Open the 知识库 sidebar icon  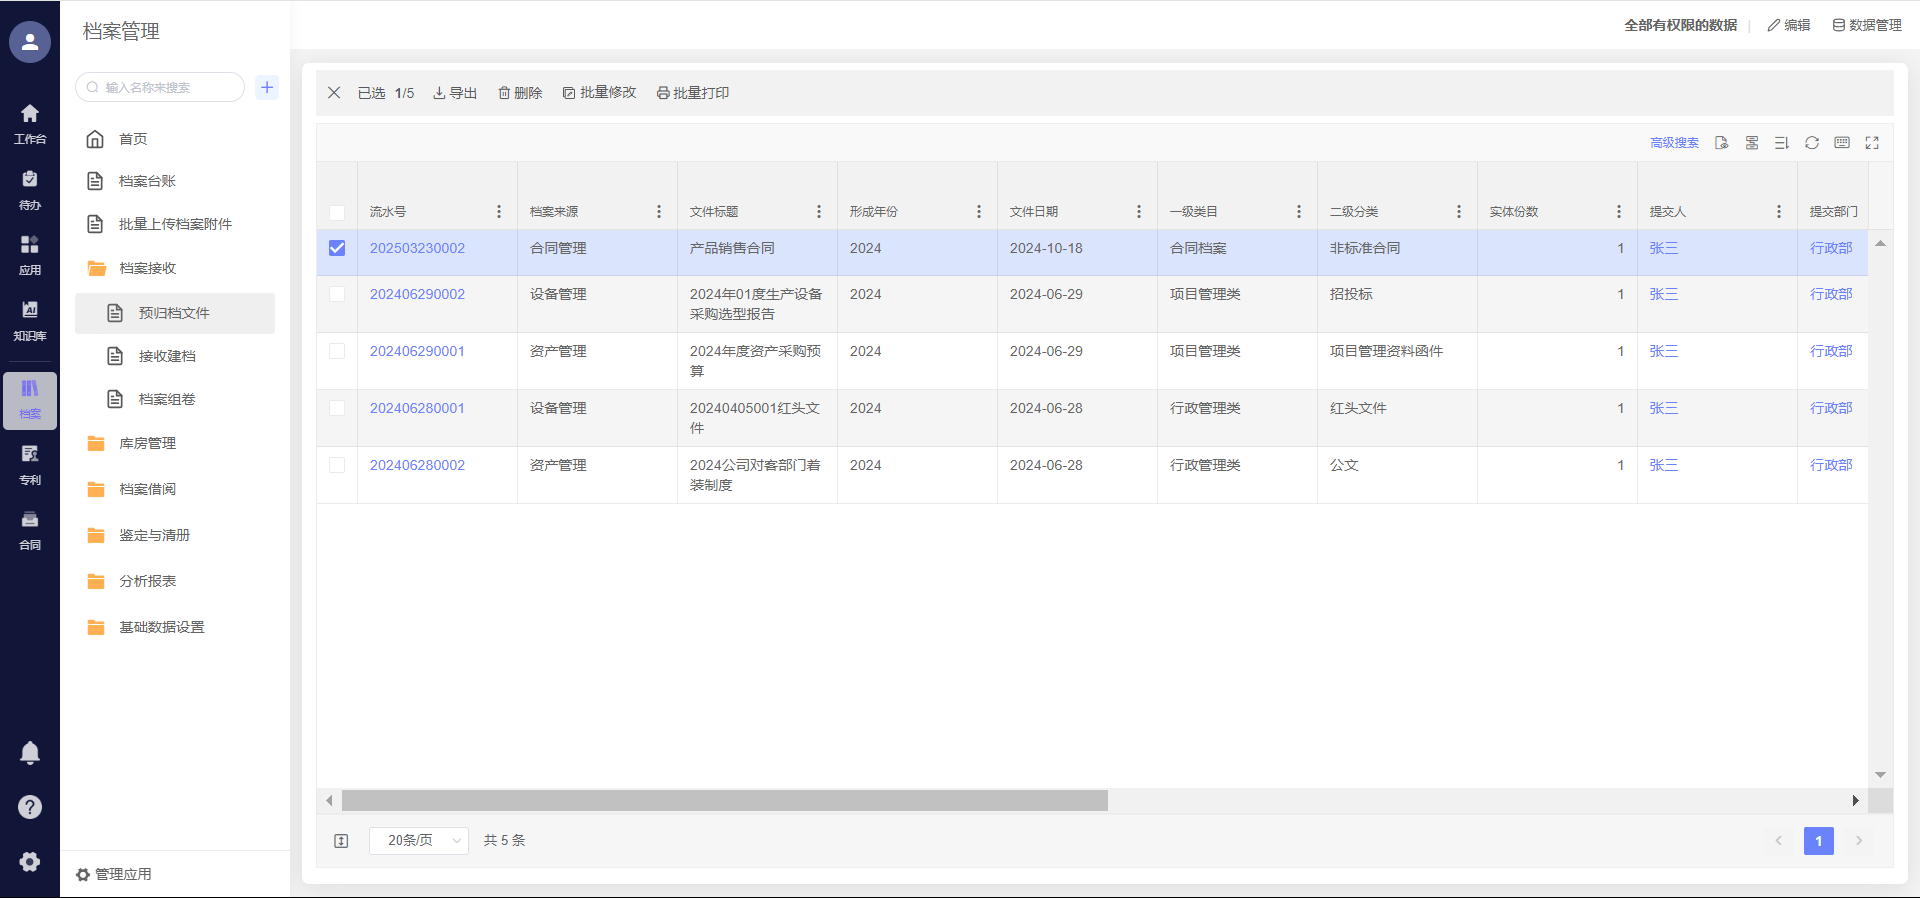coord(30,319)
